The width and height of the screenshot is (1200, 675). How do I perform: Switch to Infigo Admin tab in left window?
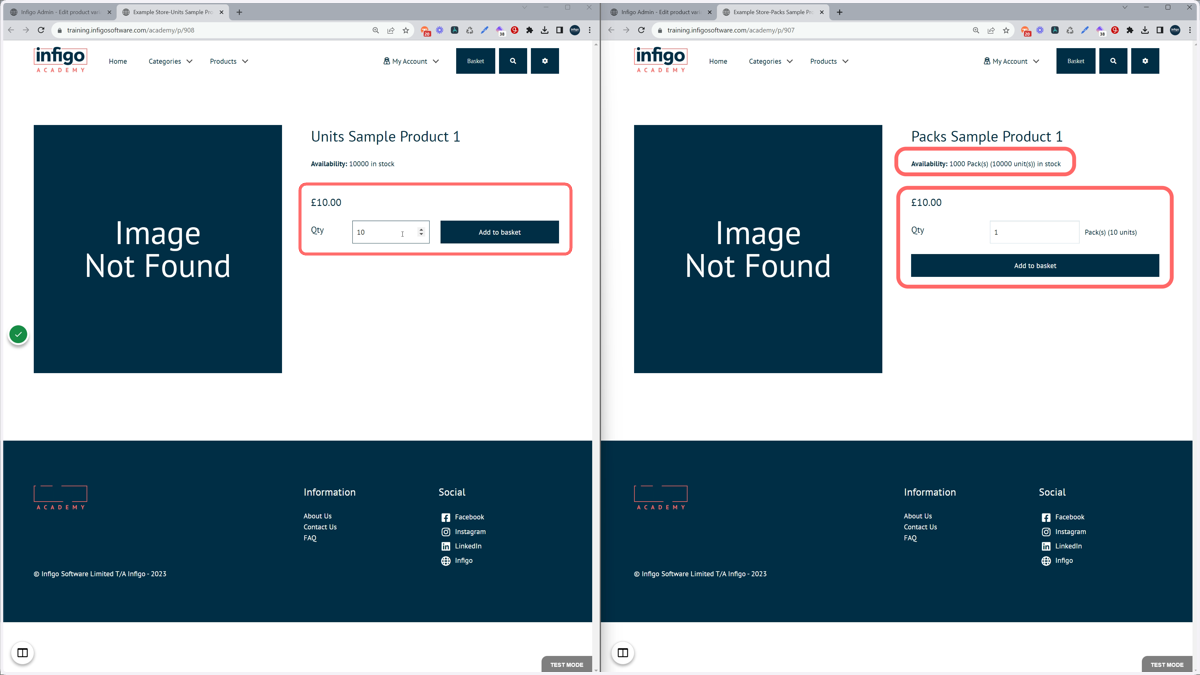click(x=60, y=12)
